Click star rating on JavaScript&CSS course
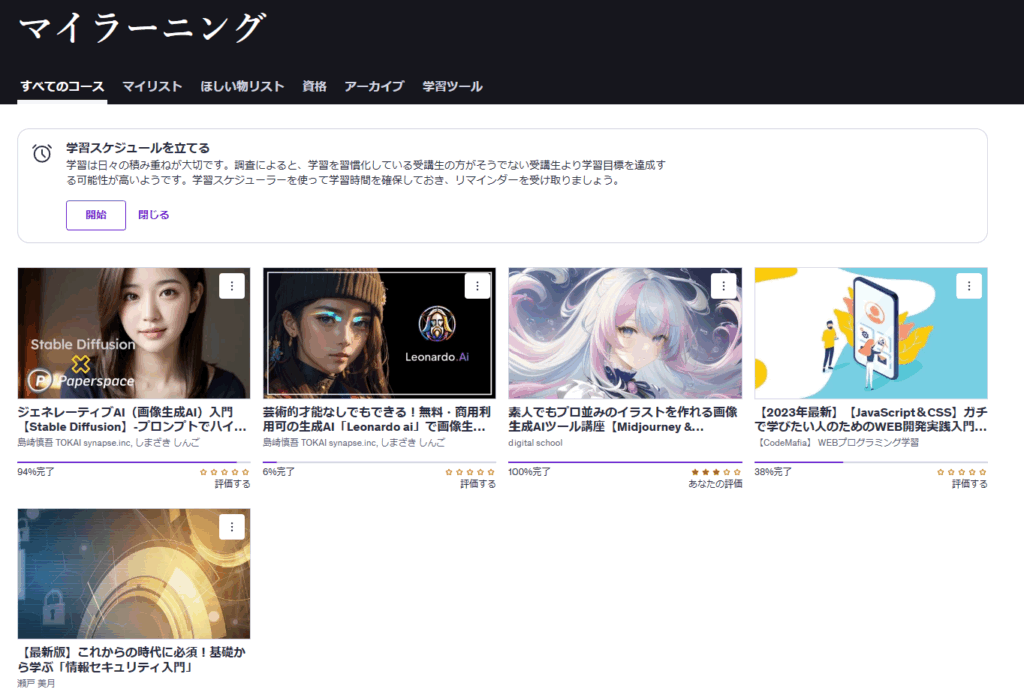1024x698 pixels. 962,472
